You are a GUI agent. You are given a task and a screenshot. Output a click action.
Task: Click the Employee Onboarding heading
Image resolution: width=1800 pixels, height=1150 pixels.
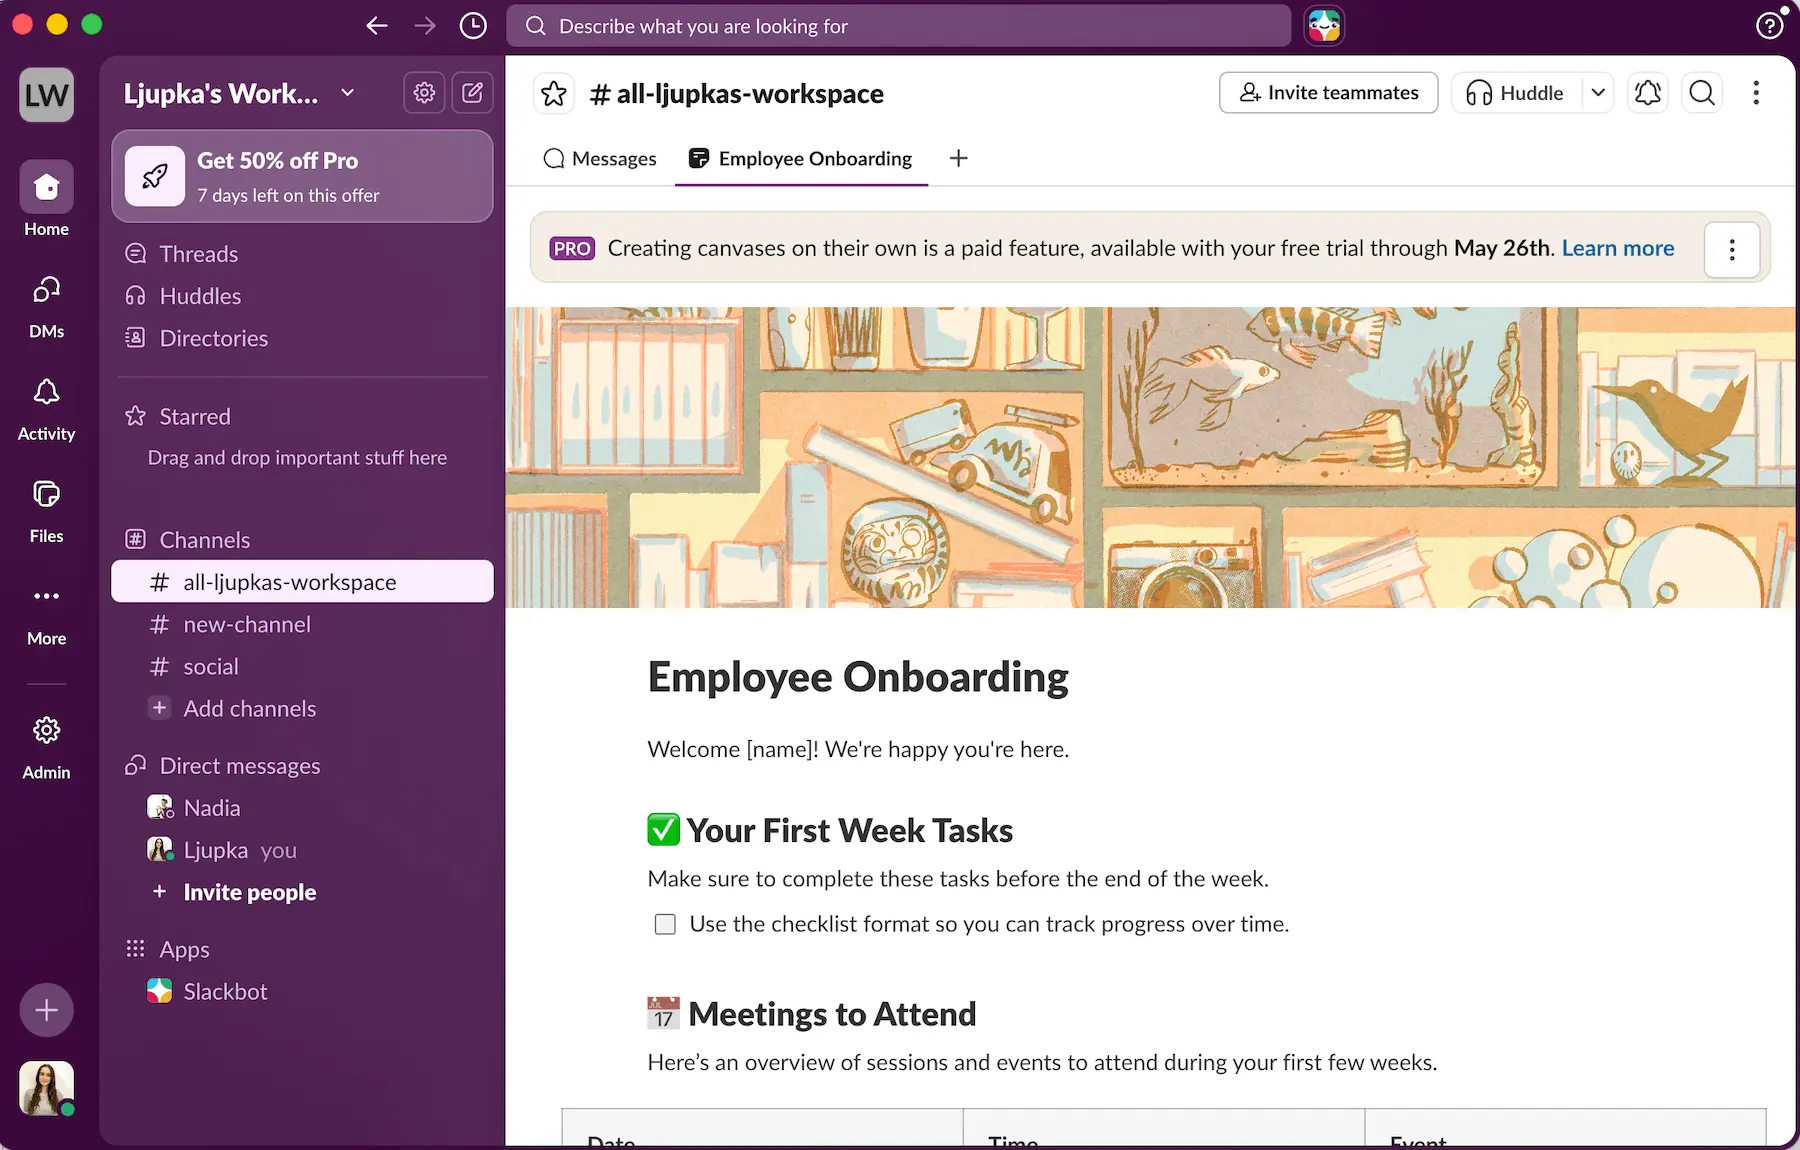point(858,677)
